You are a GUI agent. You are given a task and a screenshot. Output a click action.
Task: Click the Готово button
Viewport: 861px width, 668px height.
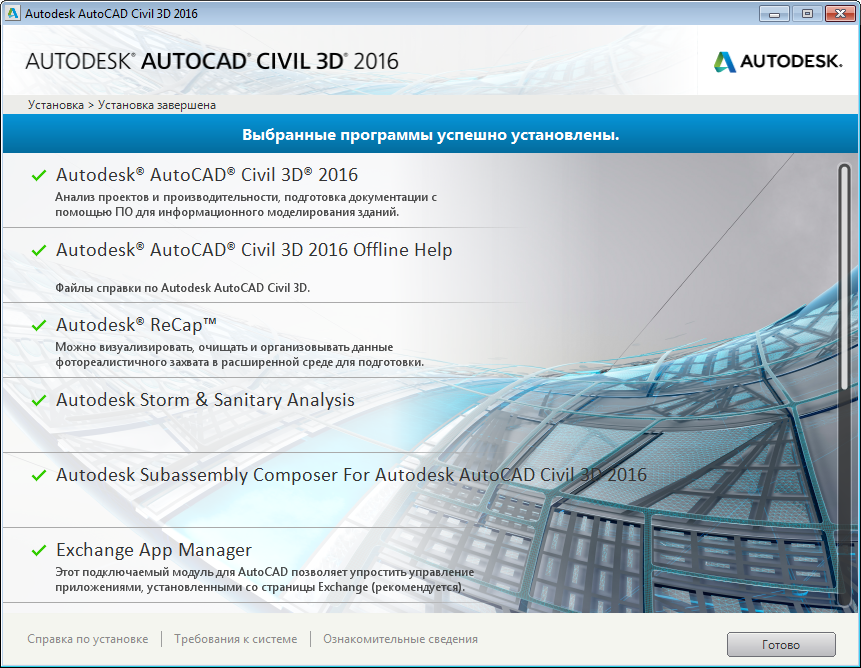(x=781, y=644)
